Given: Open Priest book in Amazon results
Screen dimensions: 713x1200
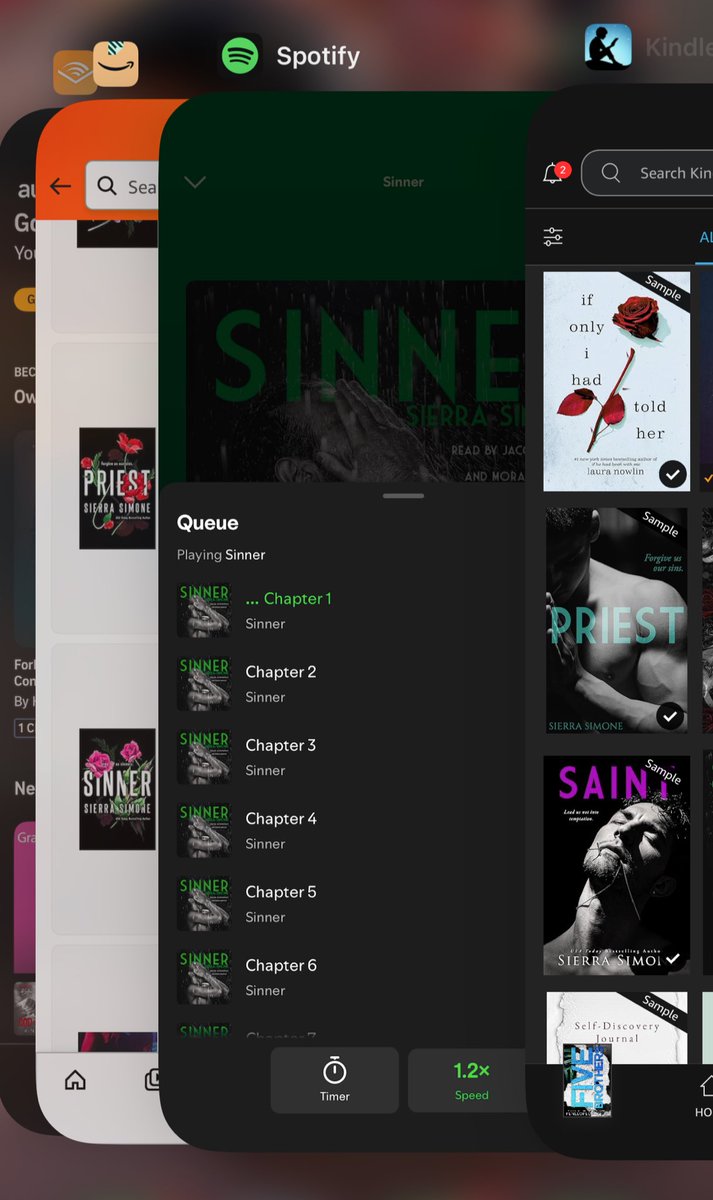Looking at the screenshot, I should tap(117, 488).
